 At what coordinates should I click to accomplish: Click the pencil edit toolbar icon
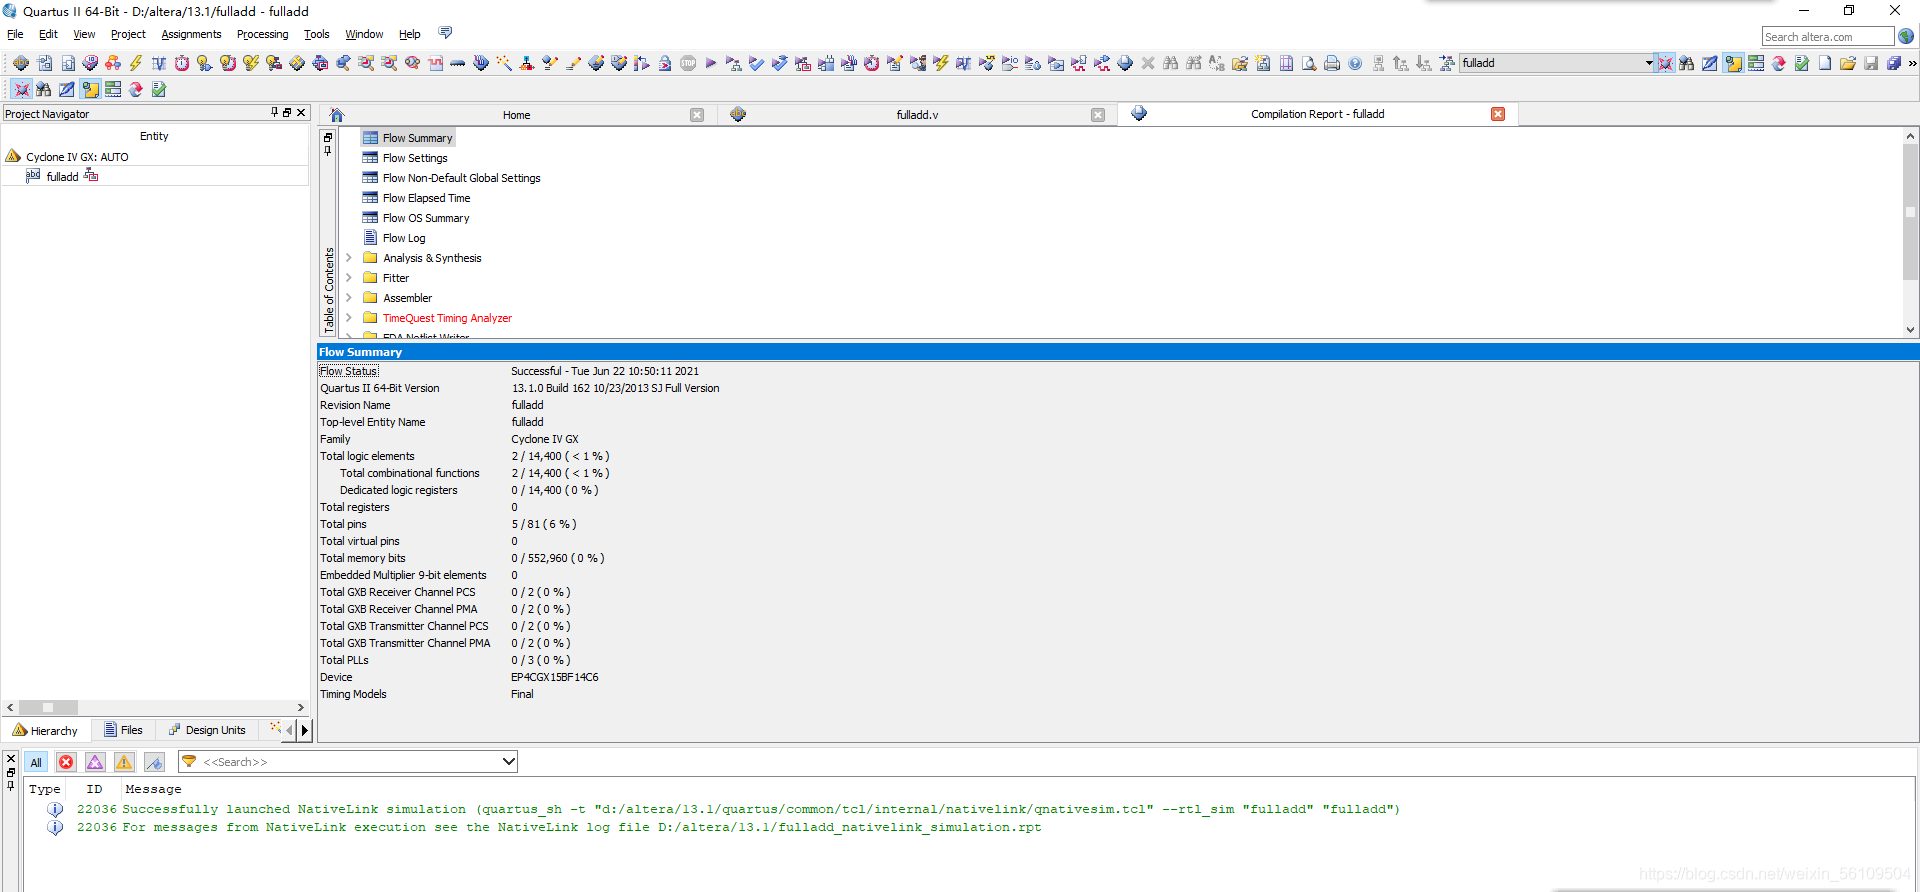click(573, 63)
